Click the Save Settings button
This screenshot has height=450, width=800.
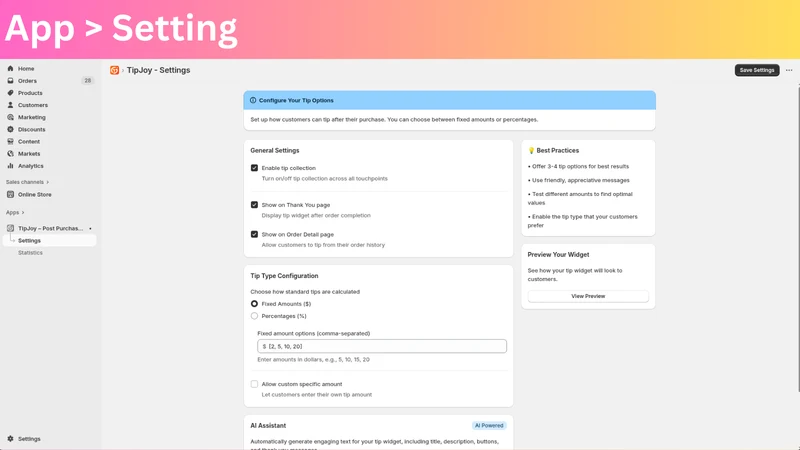pos(757,70)
